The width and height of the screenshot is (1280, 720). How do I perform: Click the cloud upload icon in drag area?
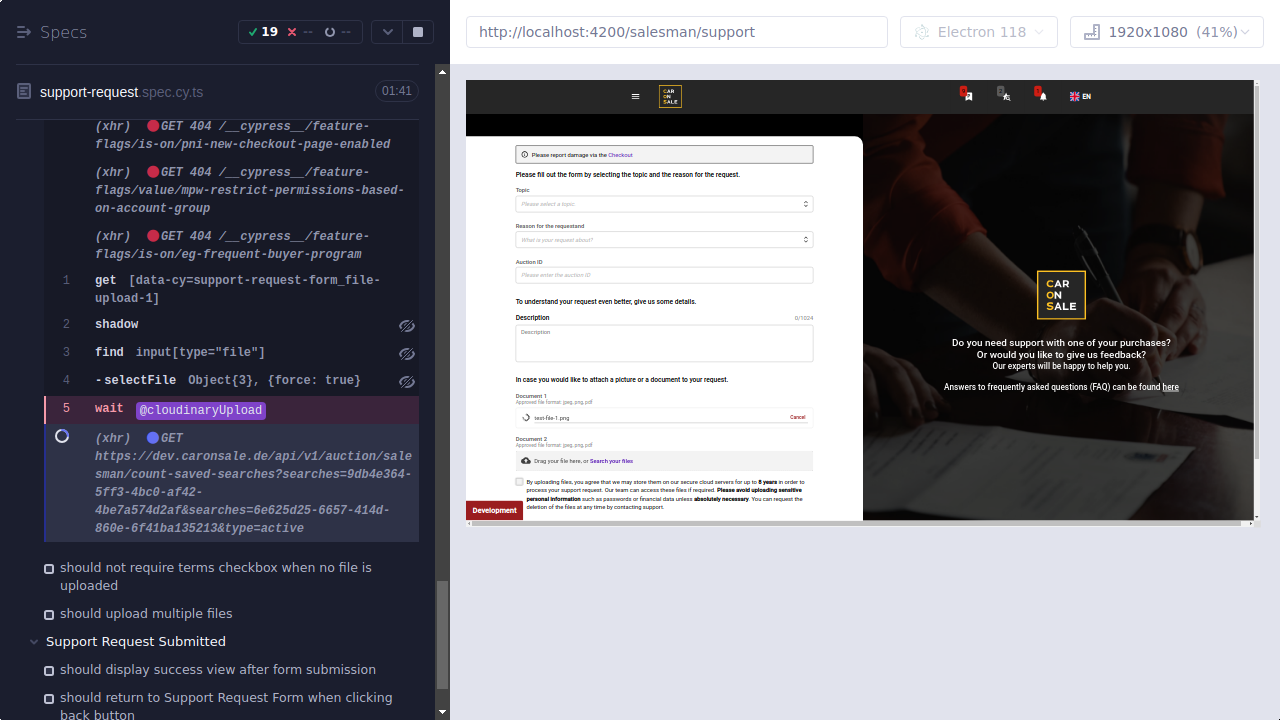[525, 461]
